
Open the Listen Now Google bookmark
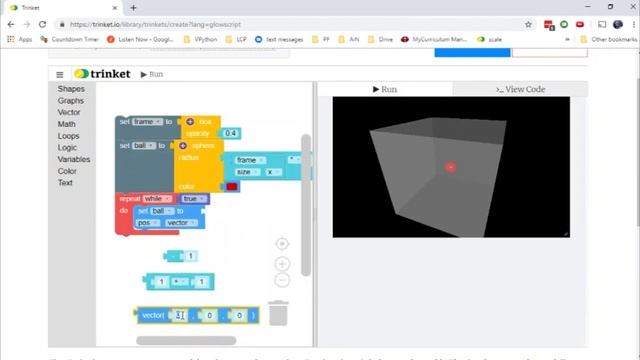click(x=140, y=39)
